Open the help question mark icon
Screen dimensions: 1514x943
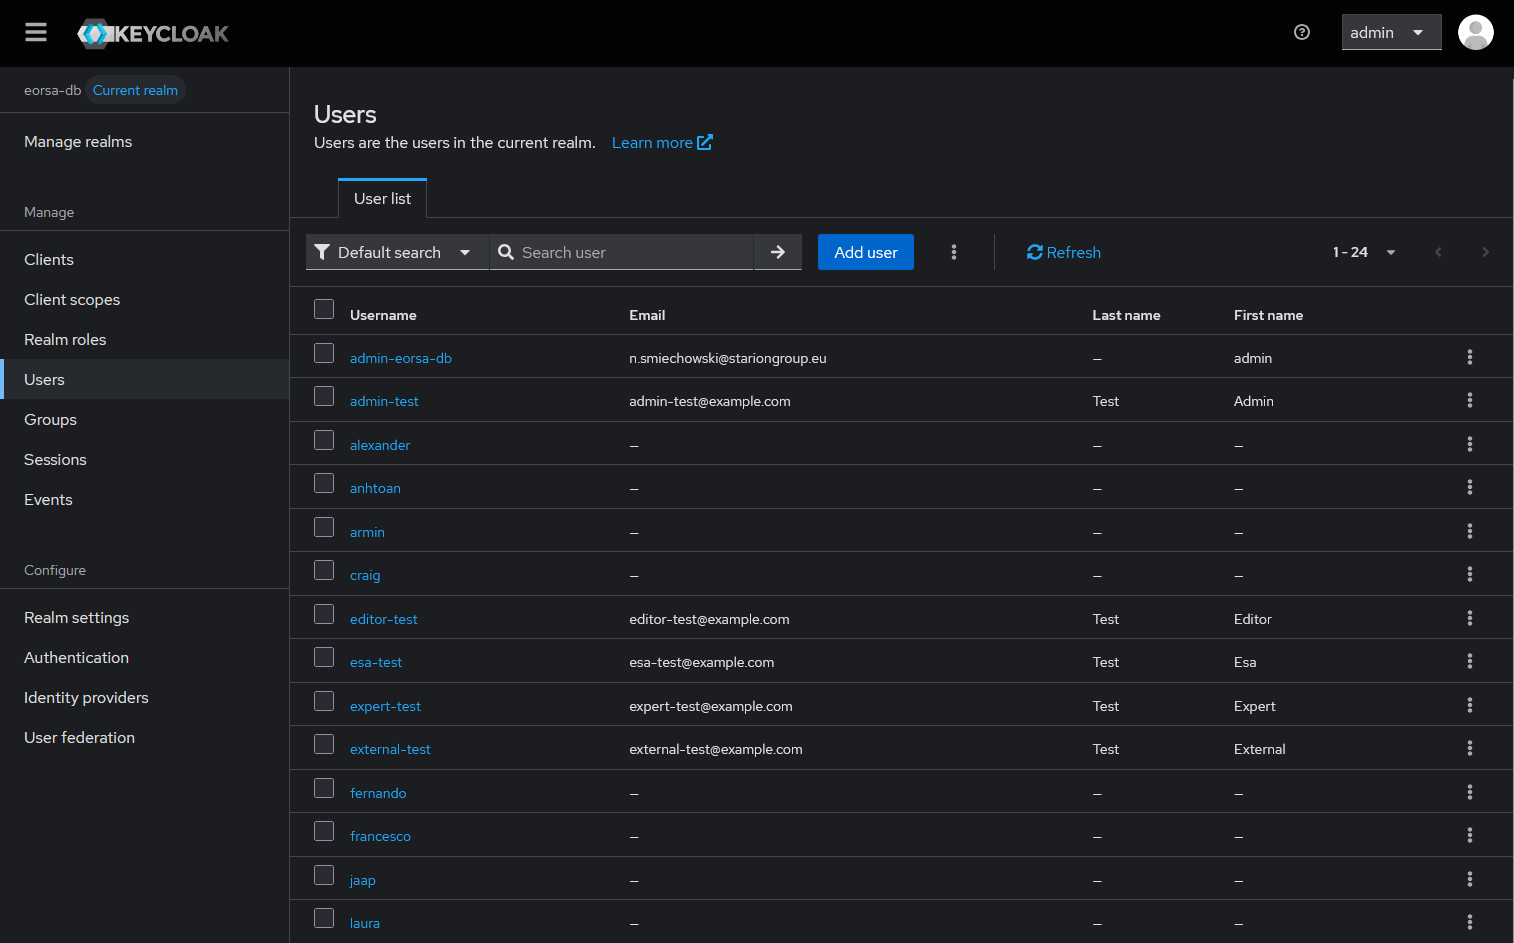pos(1302,32)
